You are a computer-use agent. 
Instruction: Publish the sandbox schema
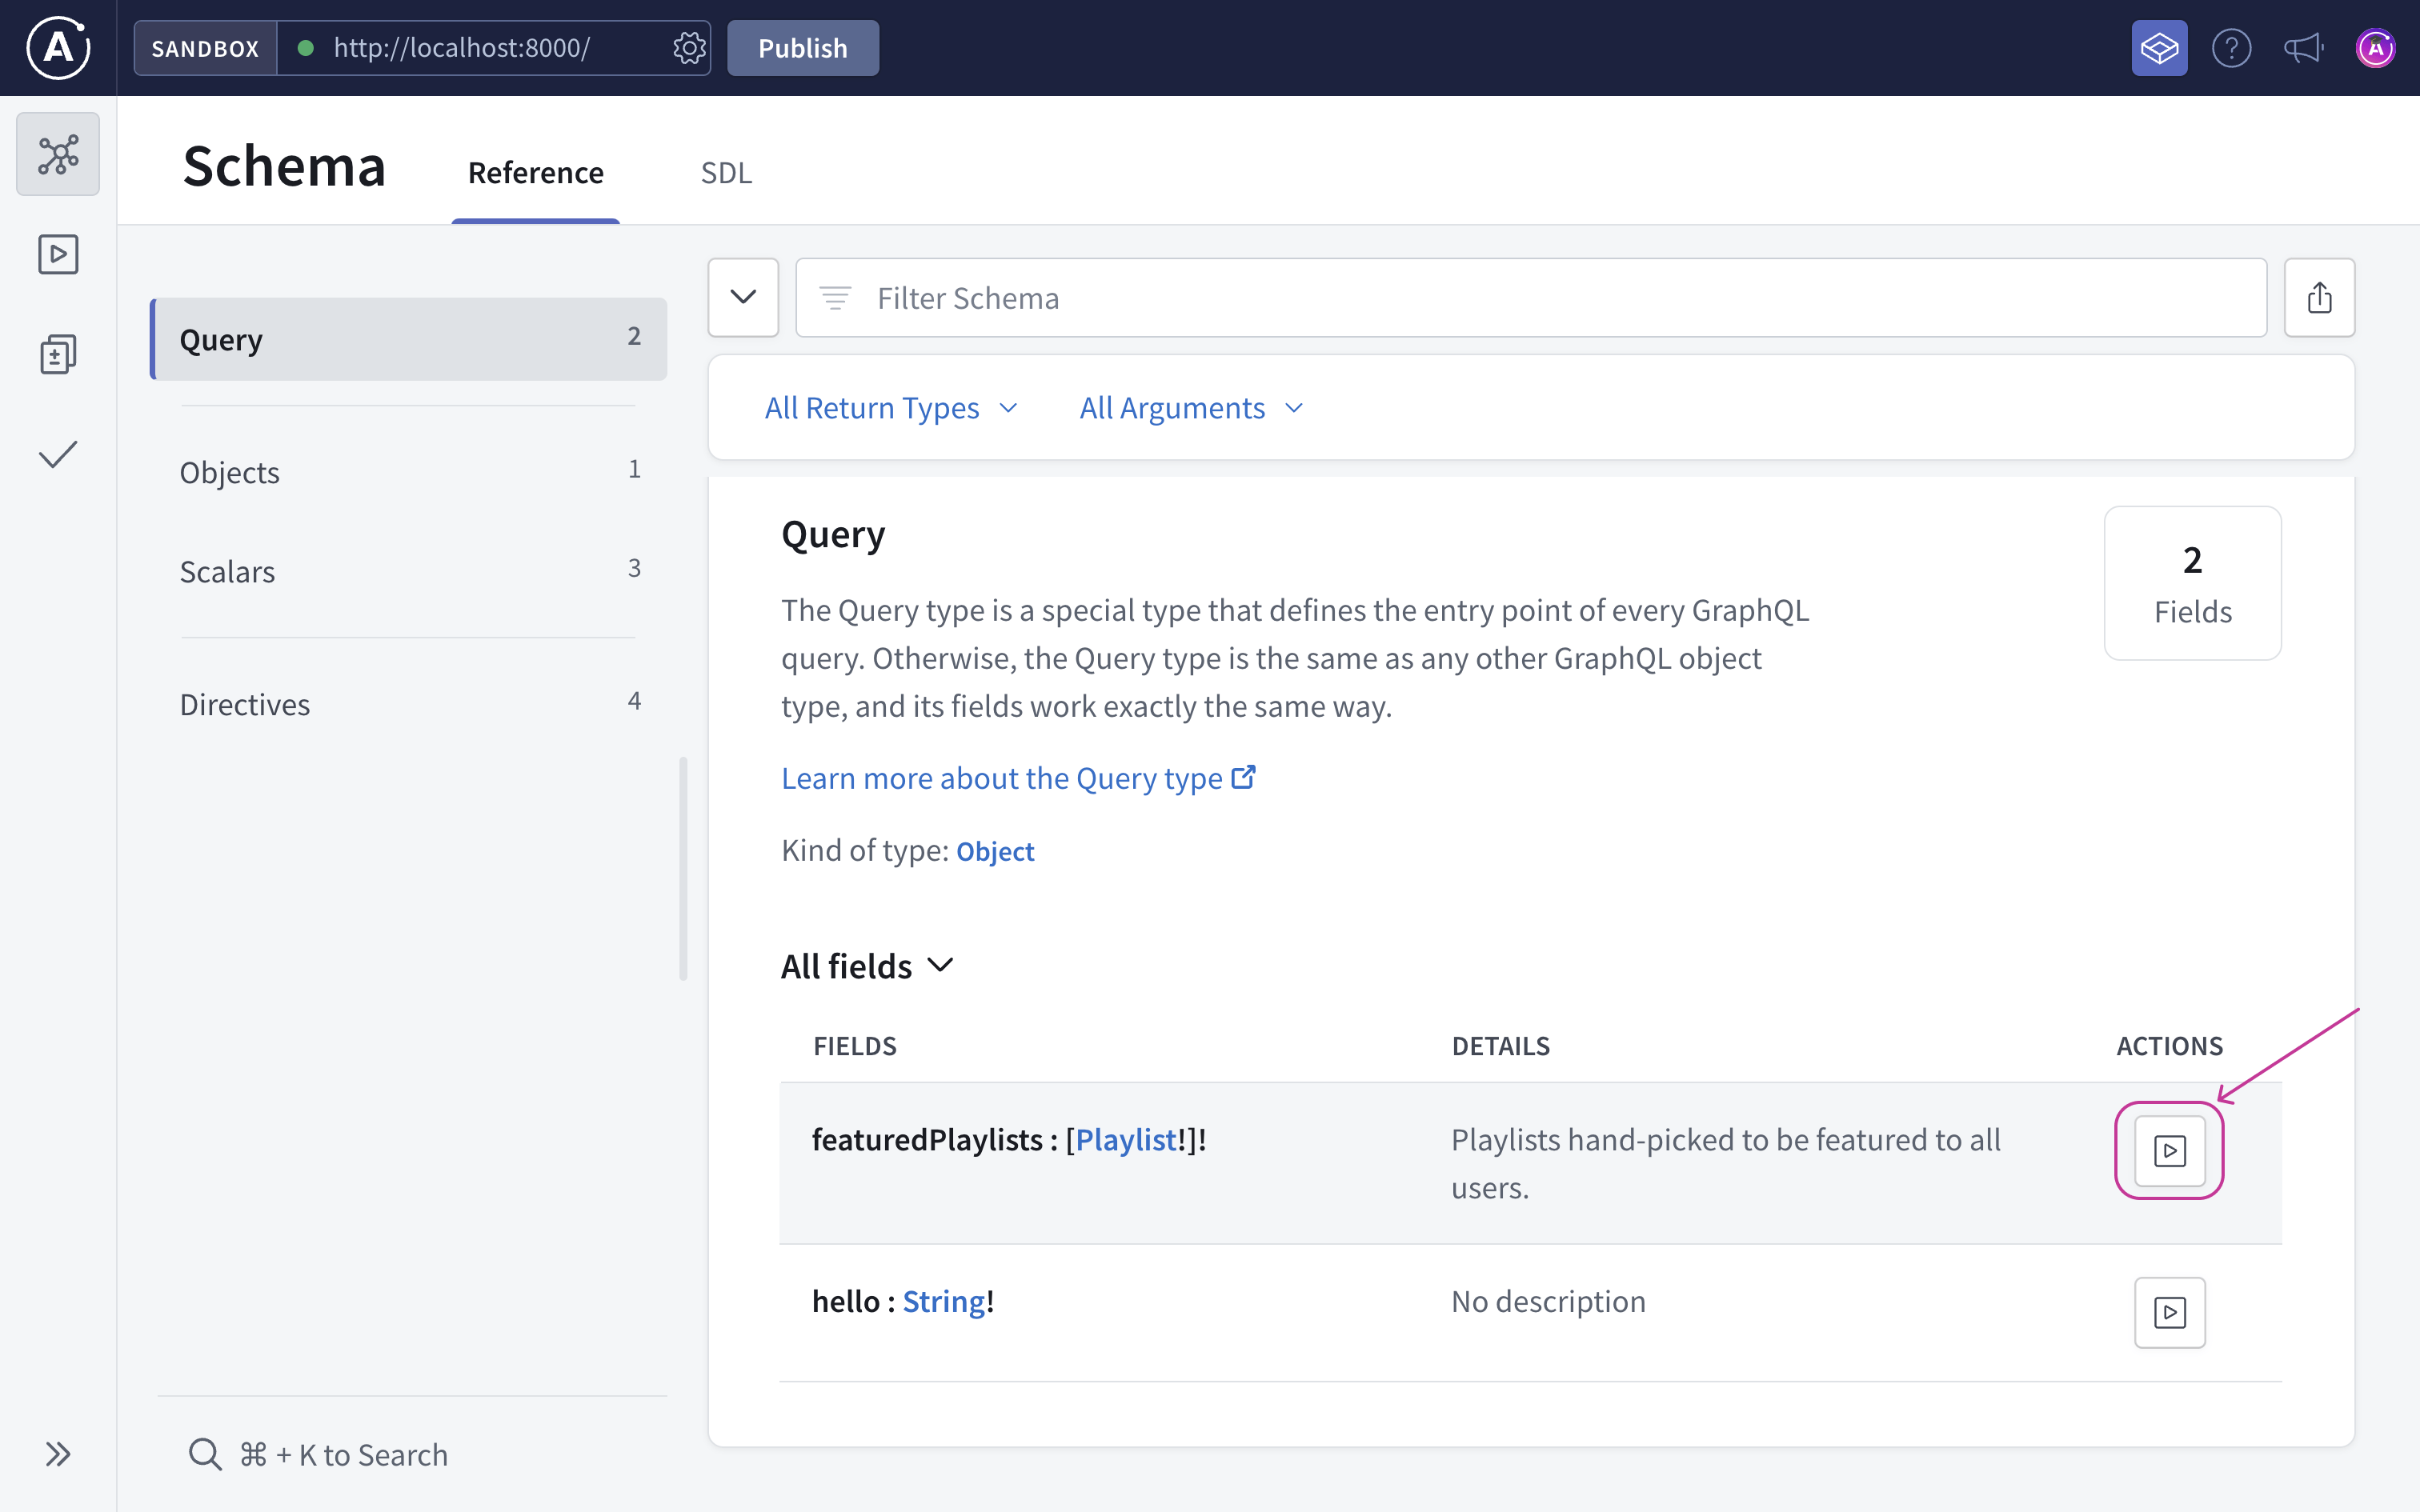click(802, 47)
